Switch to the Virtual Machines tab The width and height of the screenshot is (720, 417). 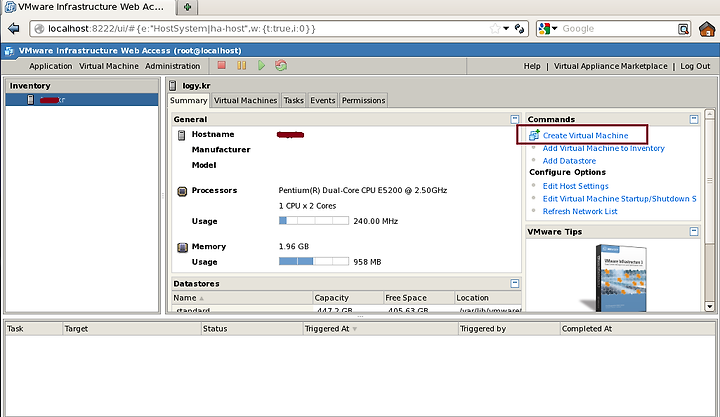pos(245,100)
